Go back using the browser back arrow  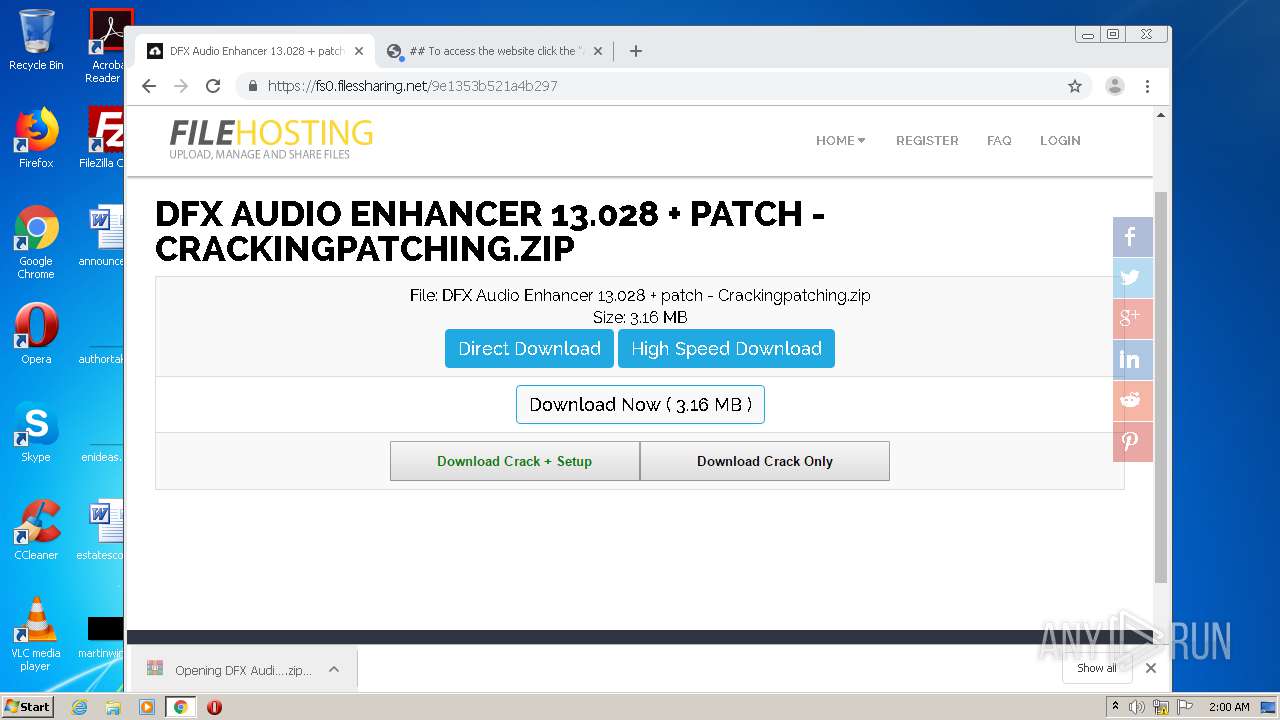point(149,86)
